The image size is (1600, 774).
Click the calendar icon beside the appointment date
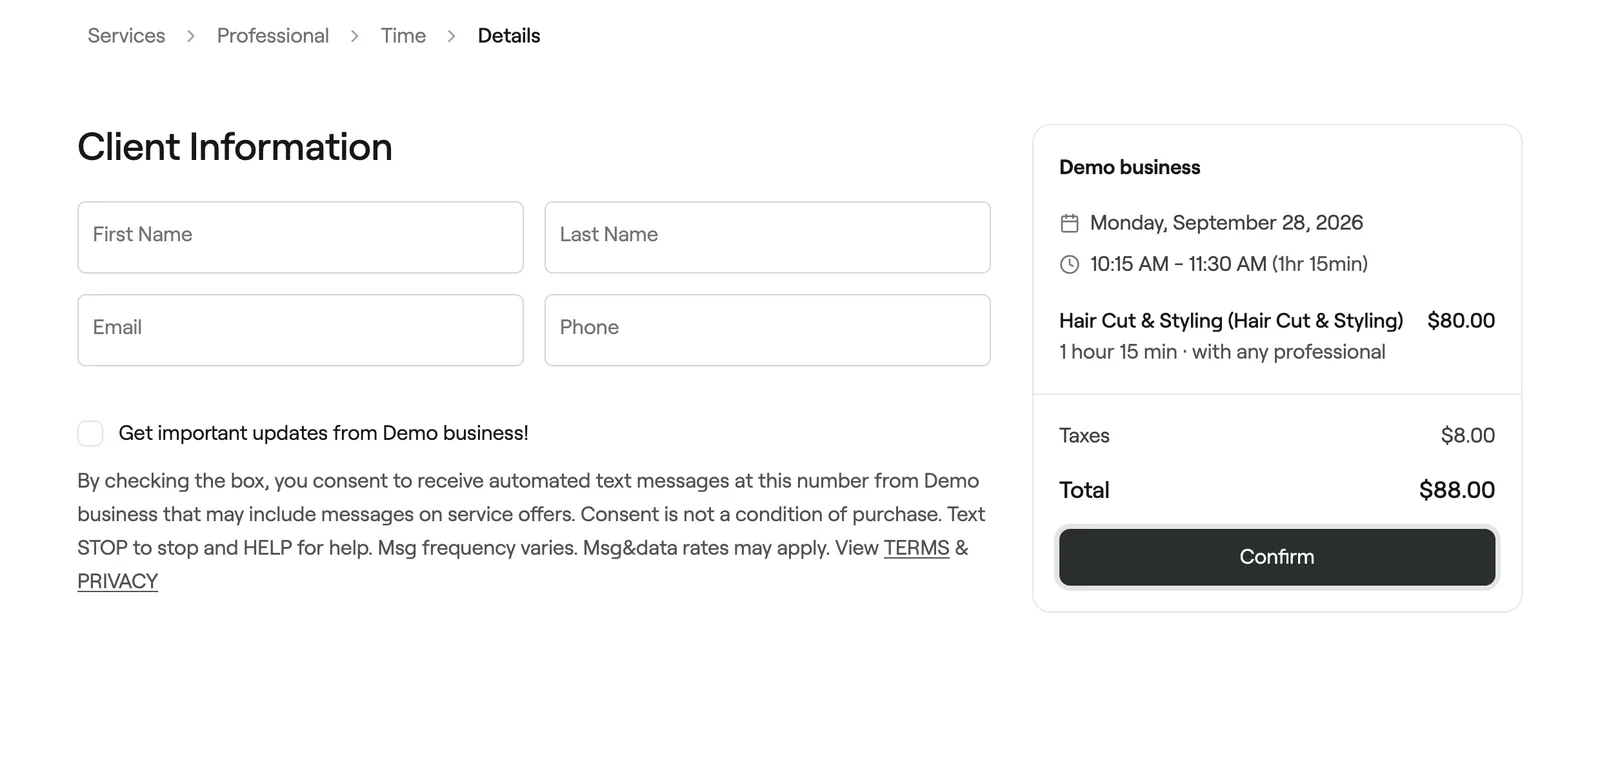[x=1069, y=223]
